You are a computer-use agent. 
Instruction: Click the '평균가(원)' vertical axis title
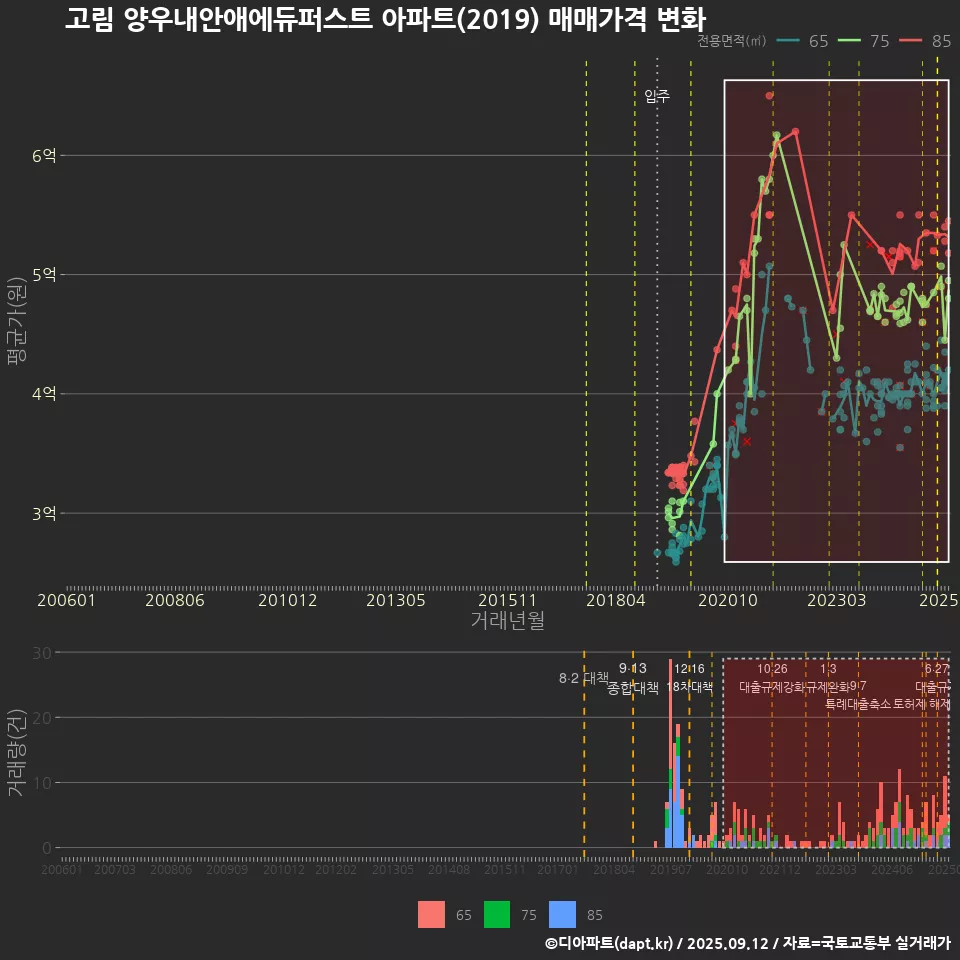tap(17, 321)
